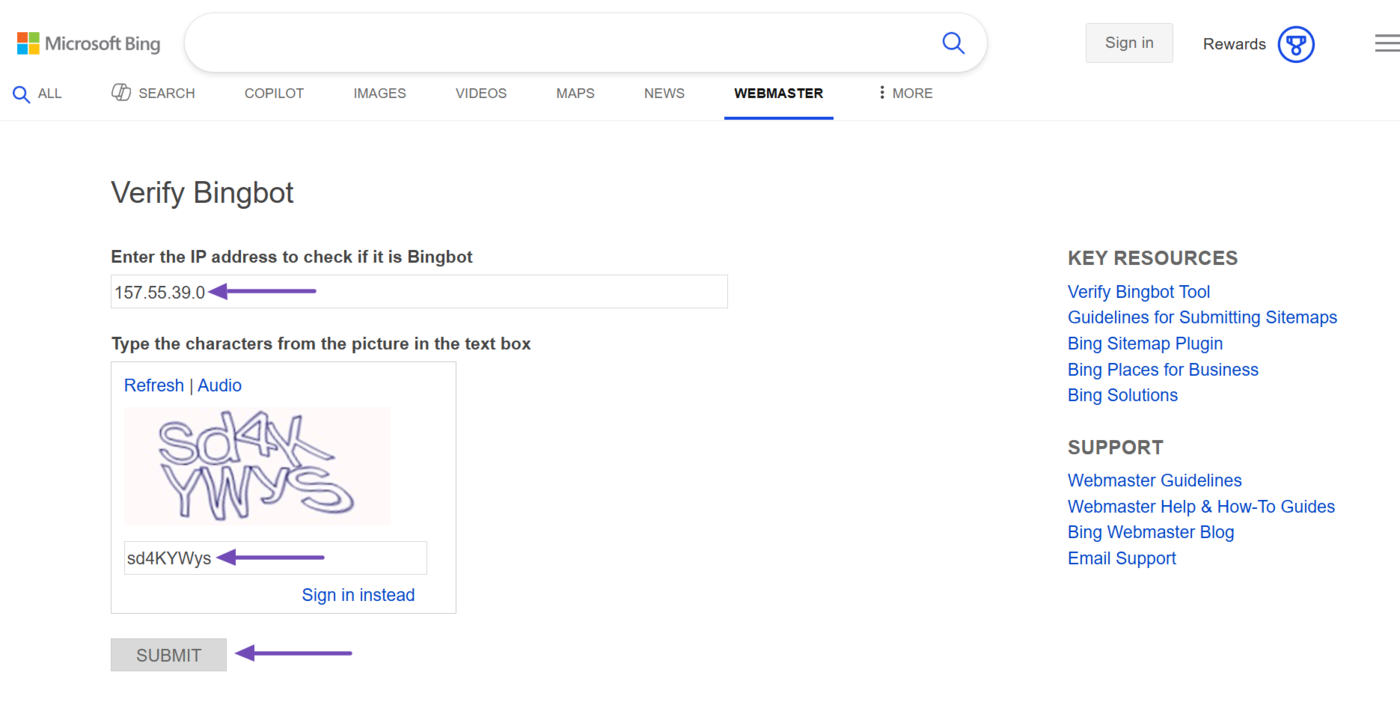Play the Audio captcha option

220,385
